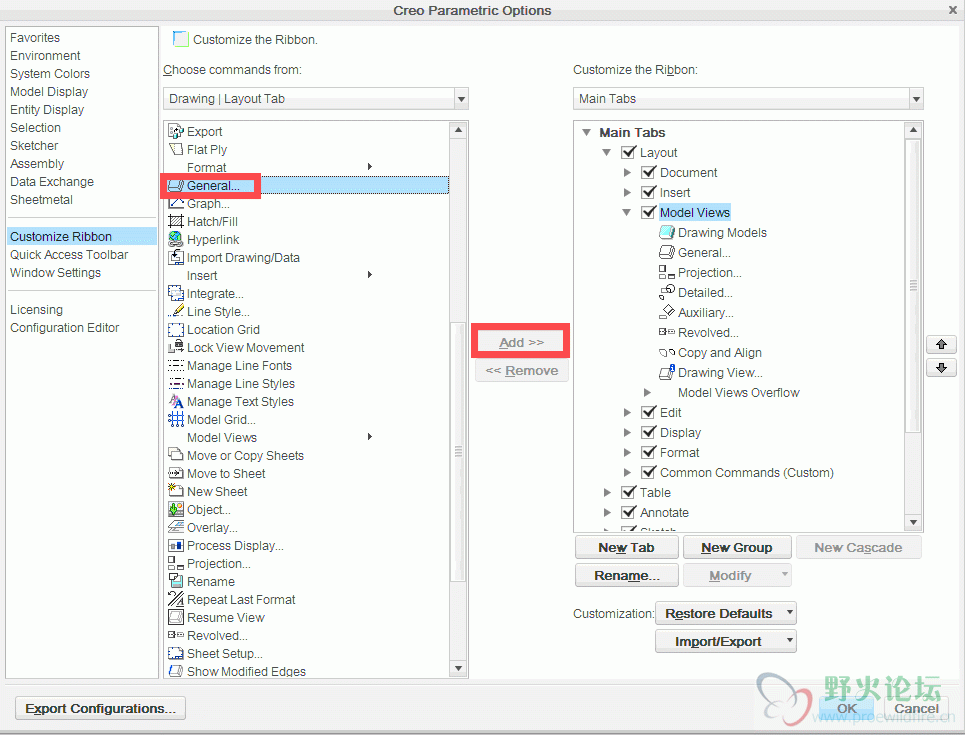
Task: Uncheck the Model Views group checkbox
Action: point(648,212)
